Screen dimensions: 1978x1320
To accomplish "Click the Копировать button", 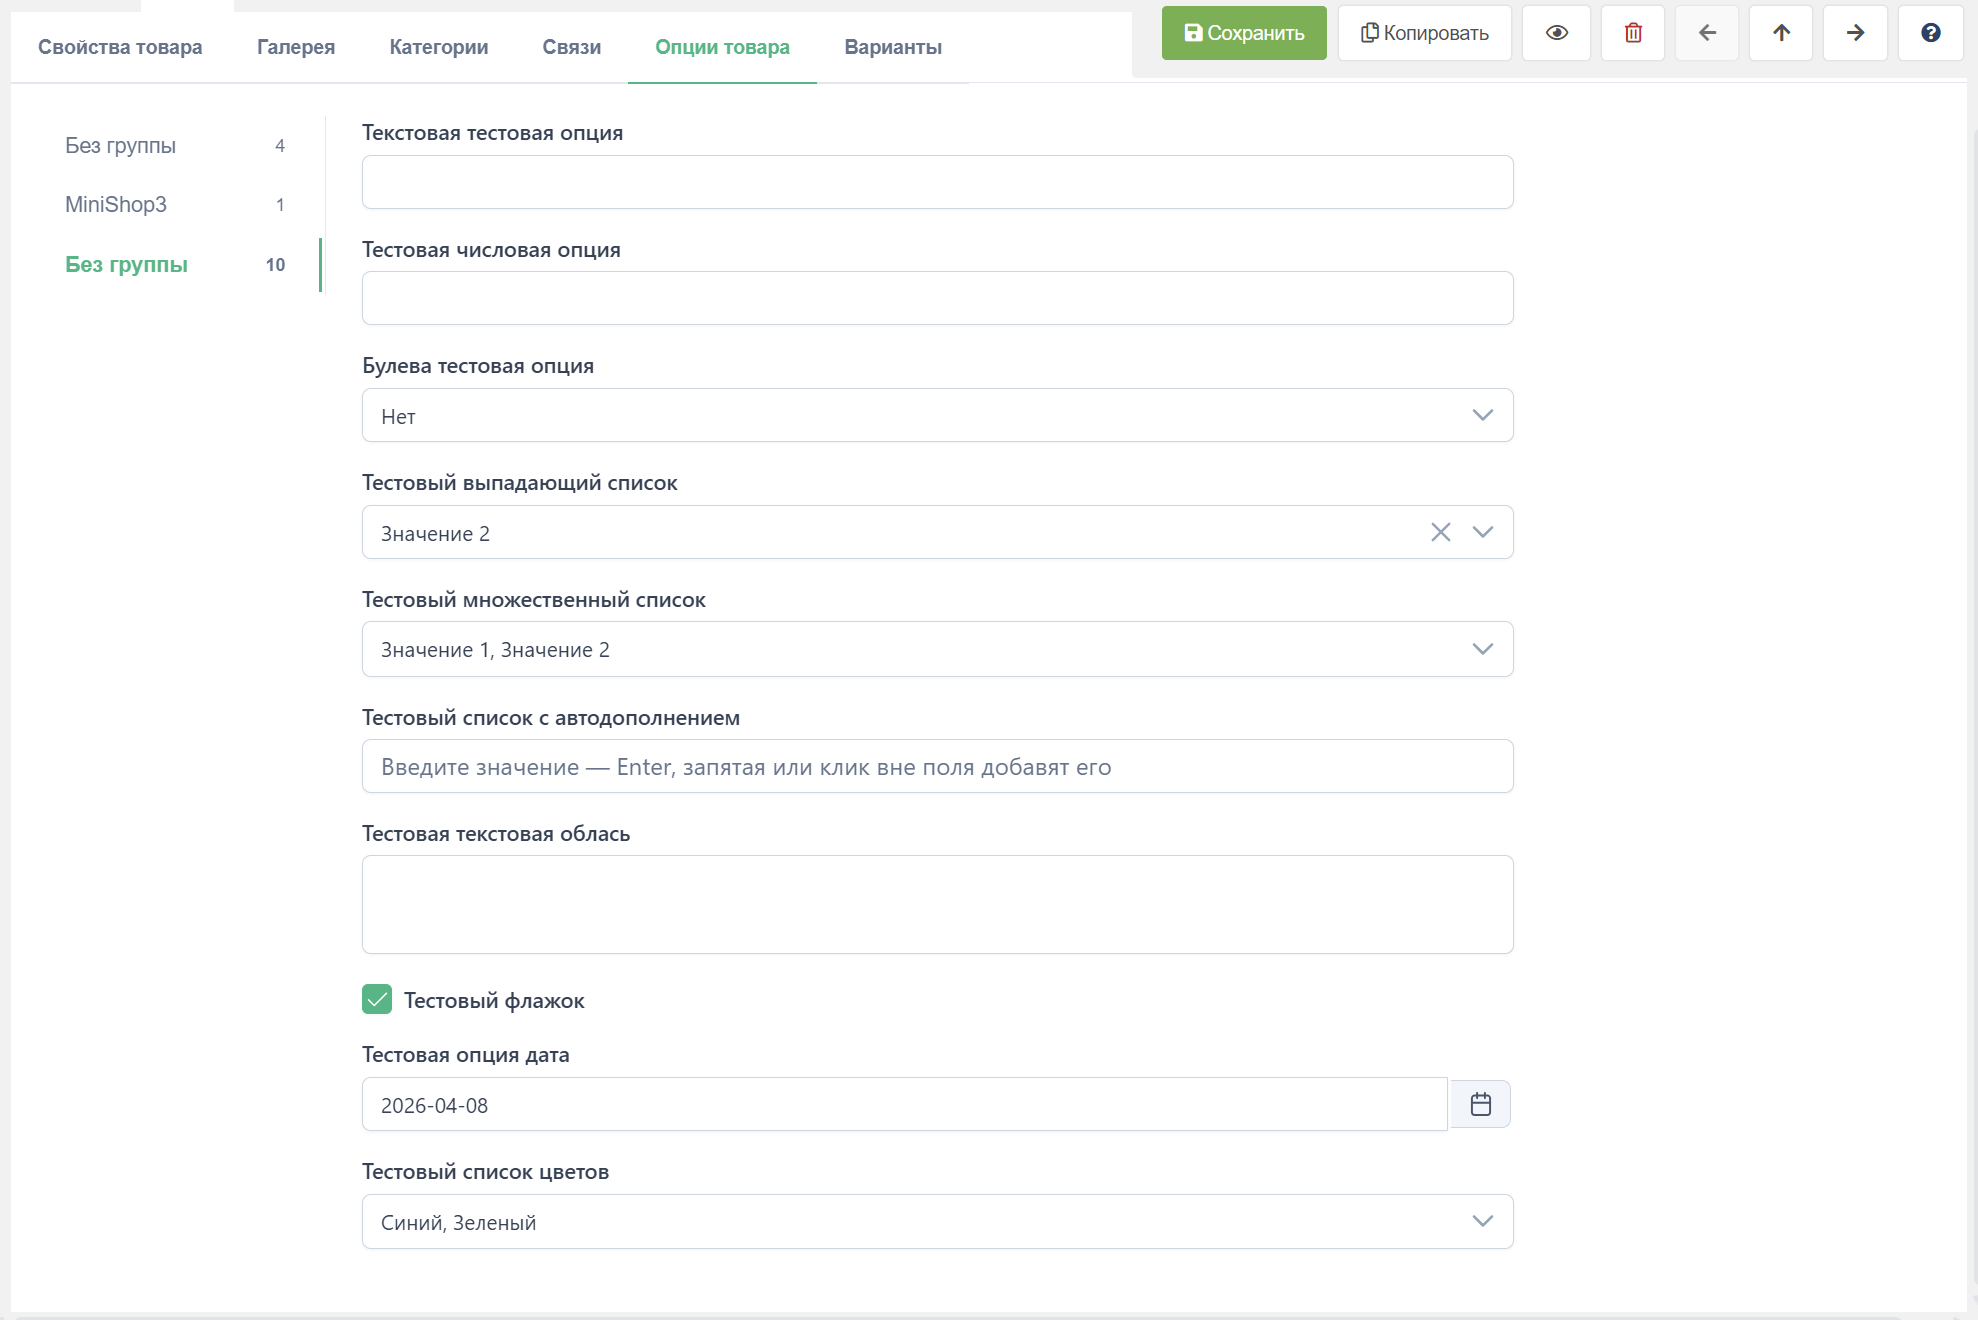I will pos(1424,33).
